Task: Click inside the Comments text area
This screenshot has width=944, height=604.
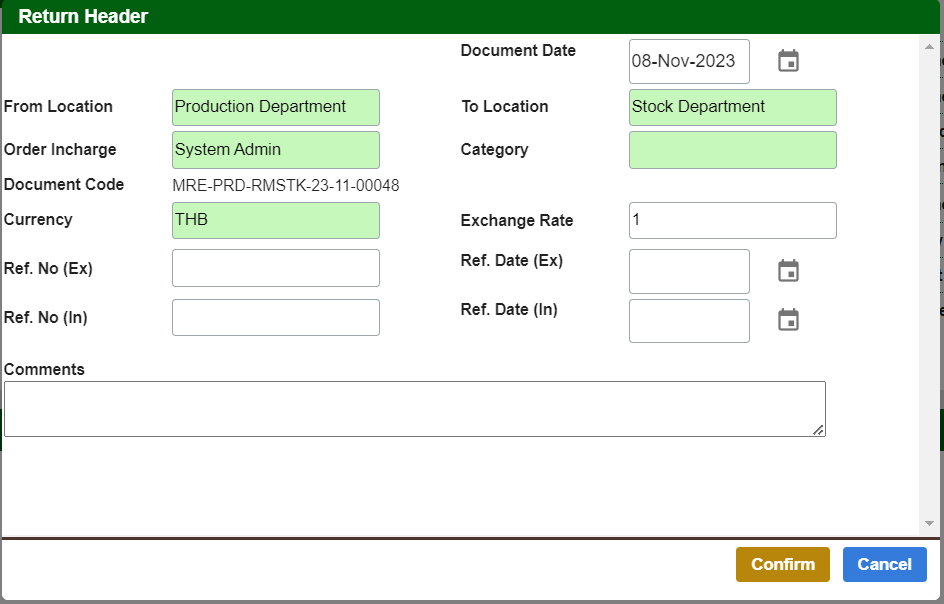Action: click(x=415, y=409)
